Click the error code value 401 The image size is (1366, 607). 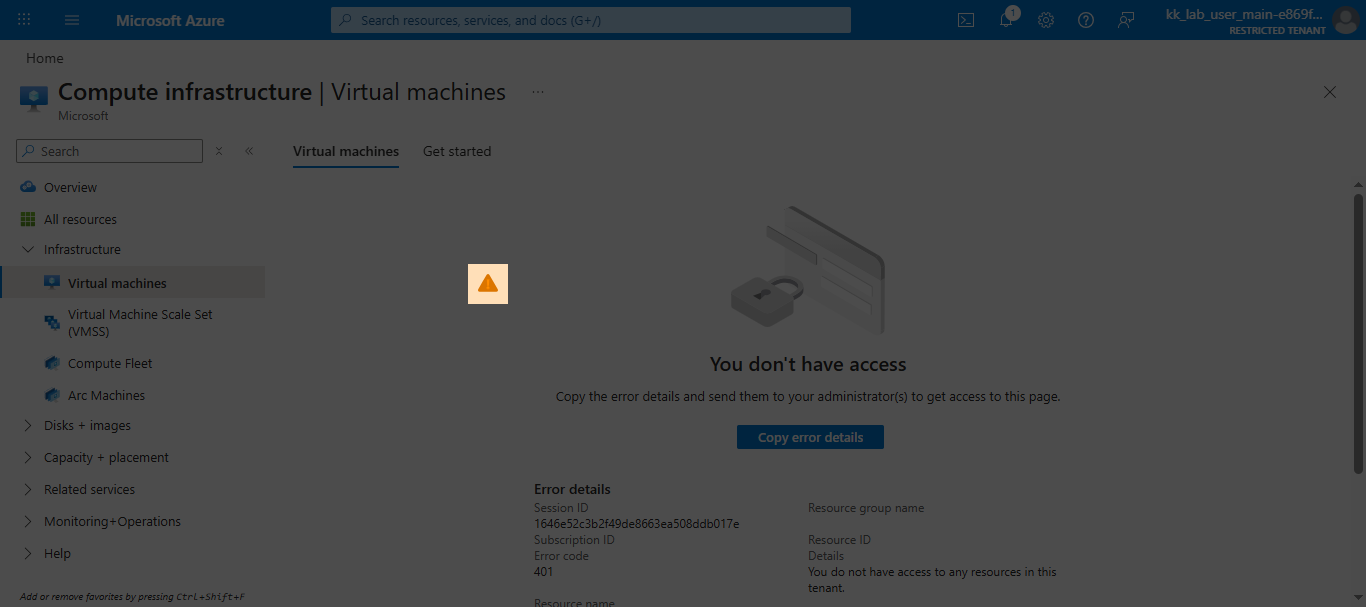tap(543, 572)
